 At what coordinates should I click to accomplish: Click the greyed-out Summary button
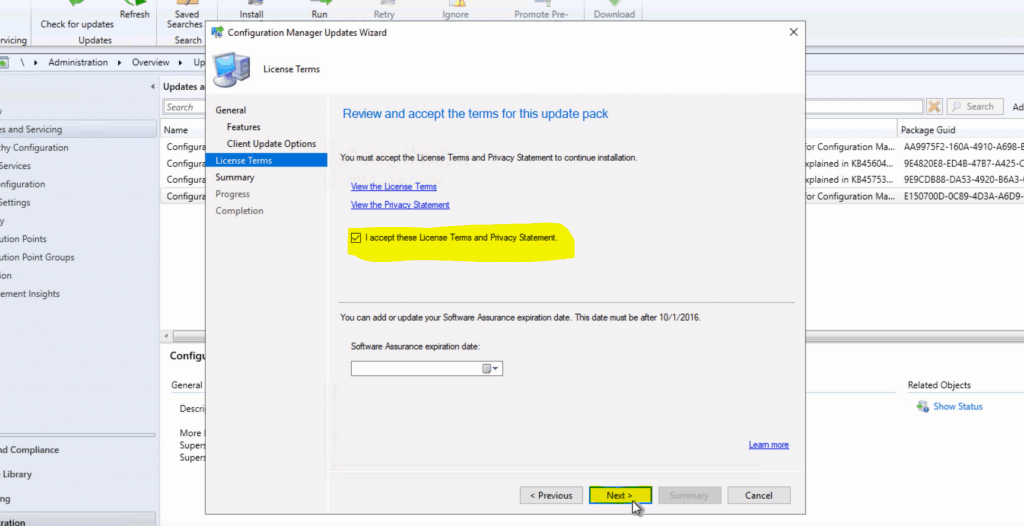coord(689,495)
